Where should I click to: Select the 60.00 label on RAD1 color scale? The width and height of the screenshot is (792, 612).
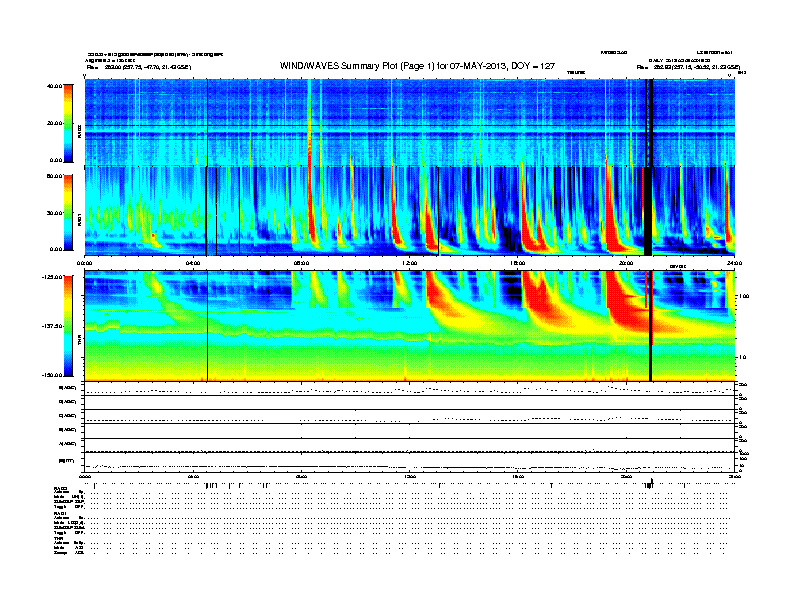click(54, 176)
